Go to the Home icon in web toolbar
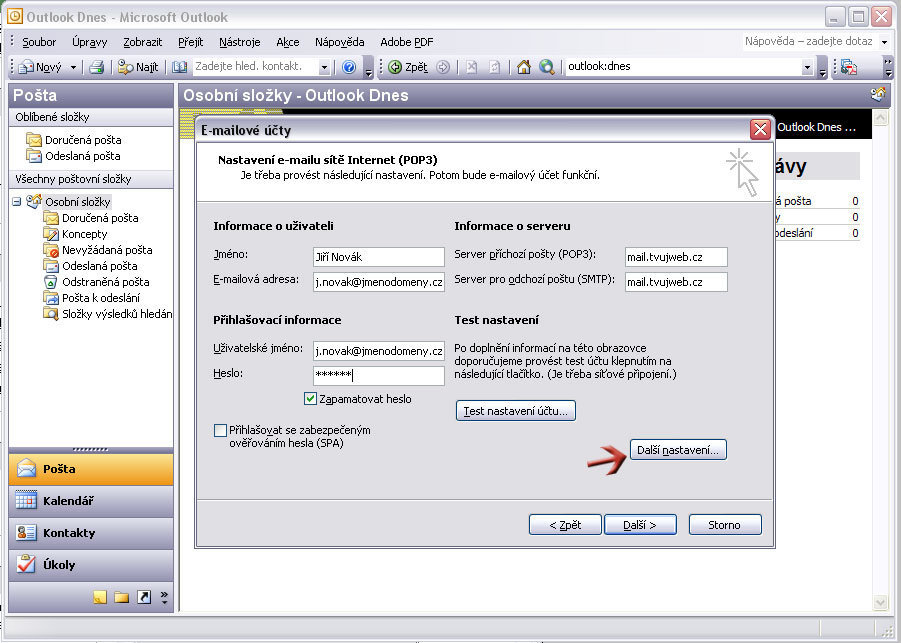901x643 pixels. [523, 67]
